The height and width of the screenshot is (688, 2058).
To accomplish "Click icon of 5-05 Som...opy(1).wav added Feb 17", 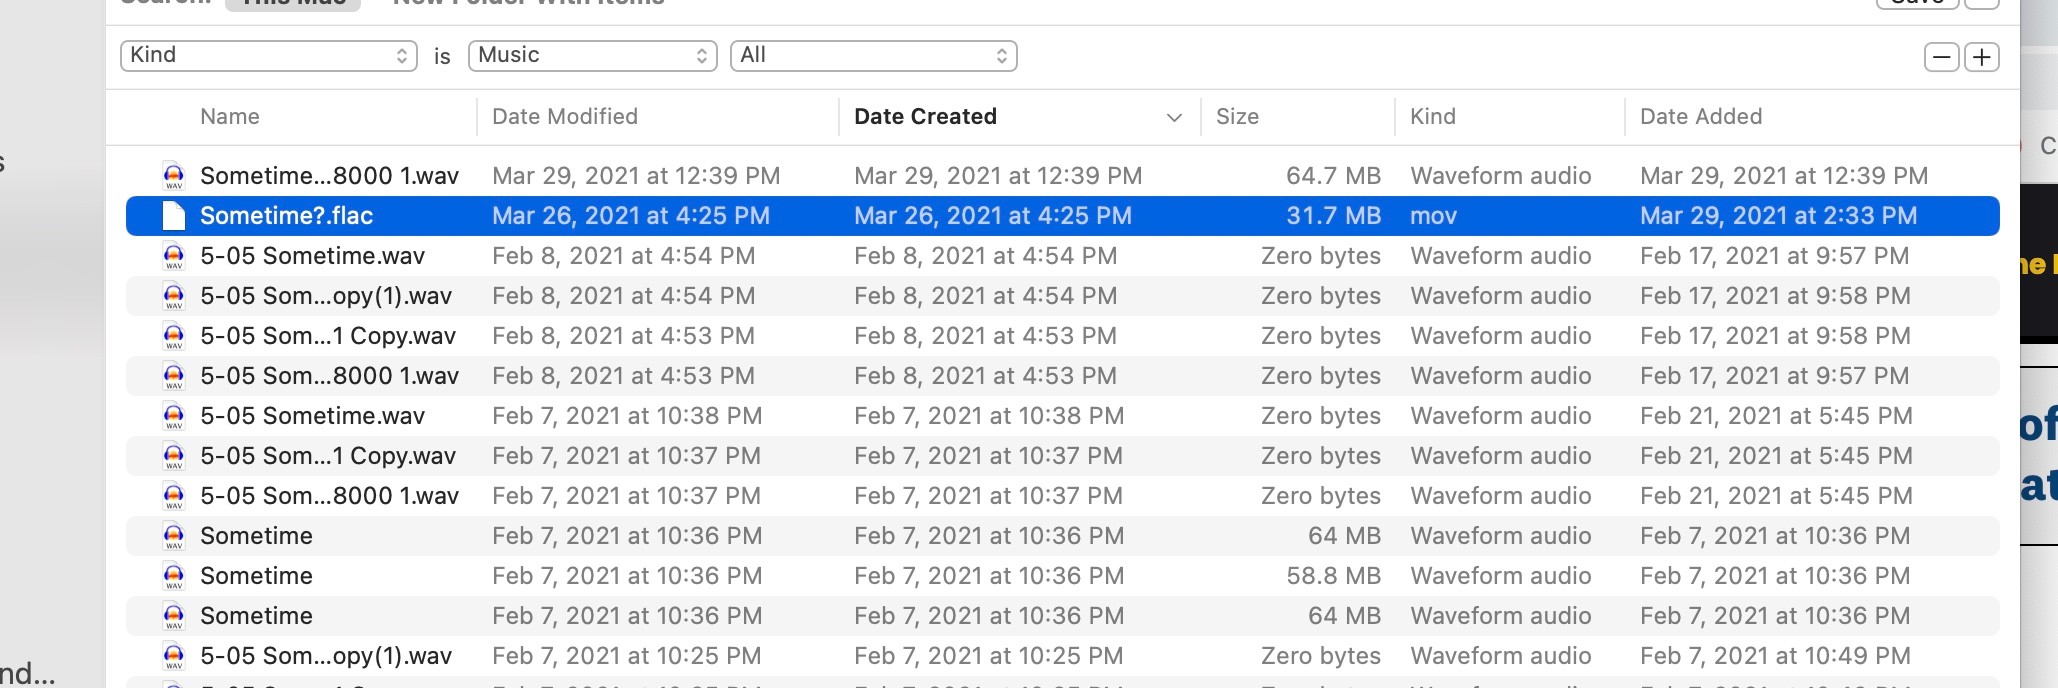I will (x=173, y=296).
